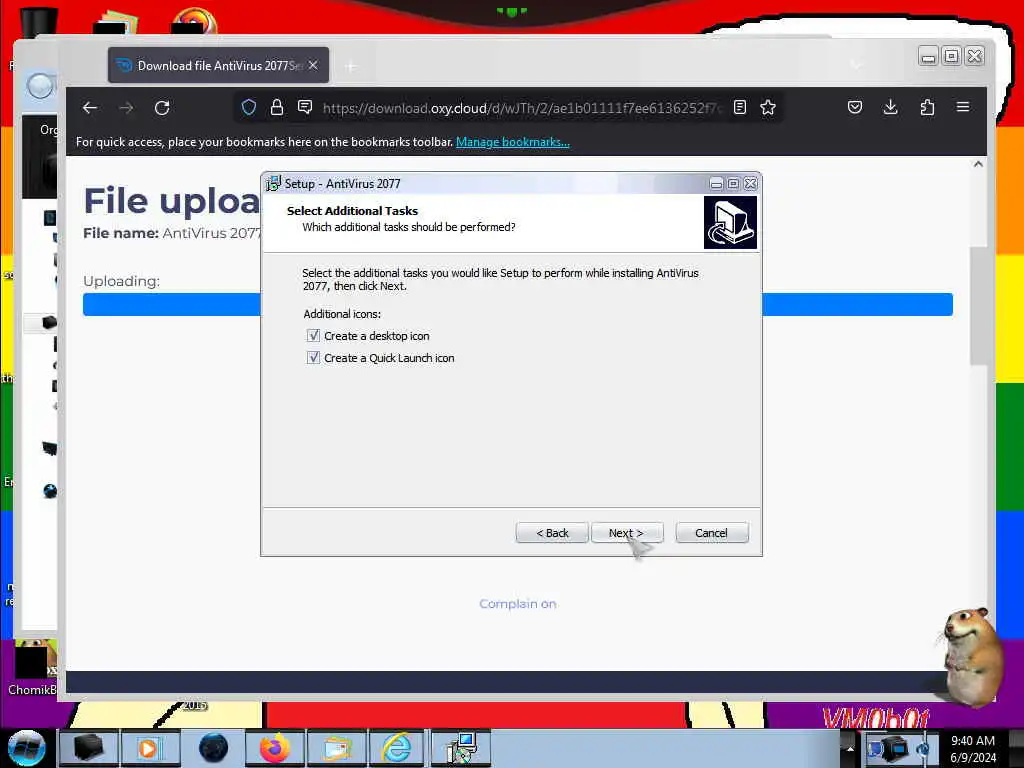This screenshot has width=1024, height=768.
Task: Click the setup wizard computer icon
Action: tap(730, 223)
